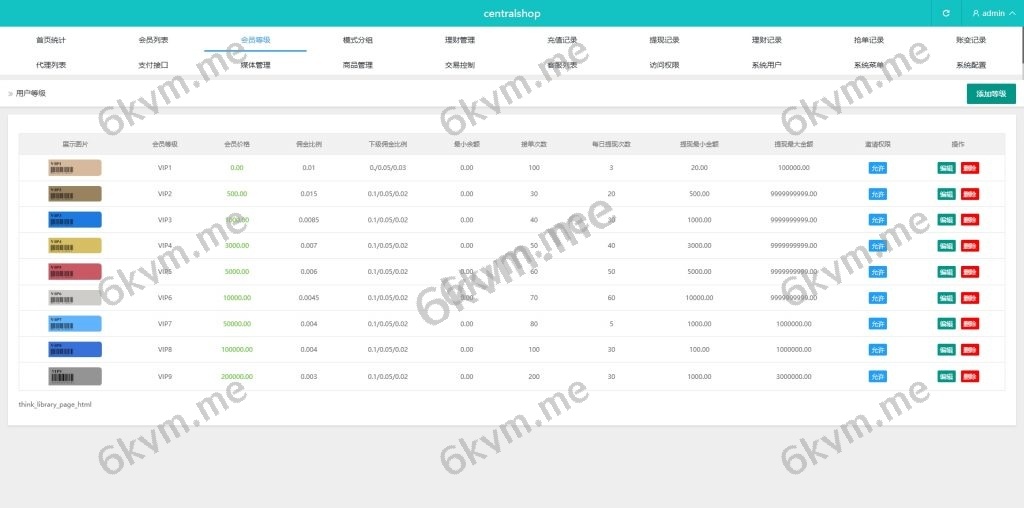This screenshot has height=508, width=1024.
Task: Click the 添加等级 button
Action: coord(991,94)
